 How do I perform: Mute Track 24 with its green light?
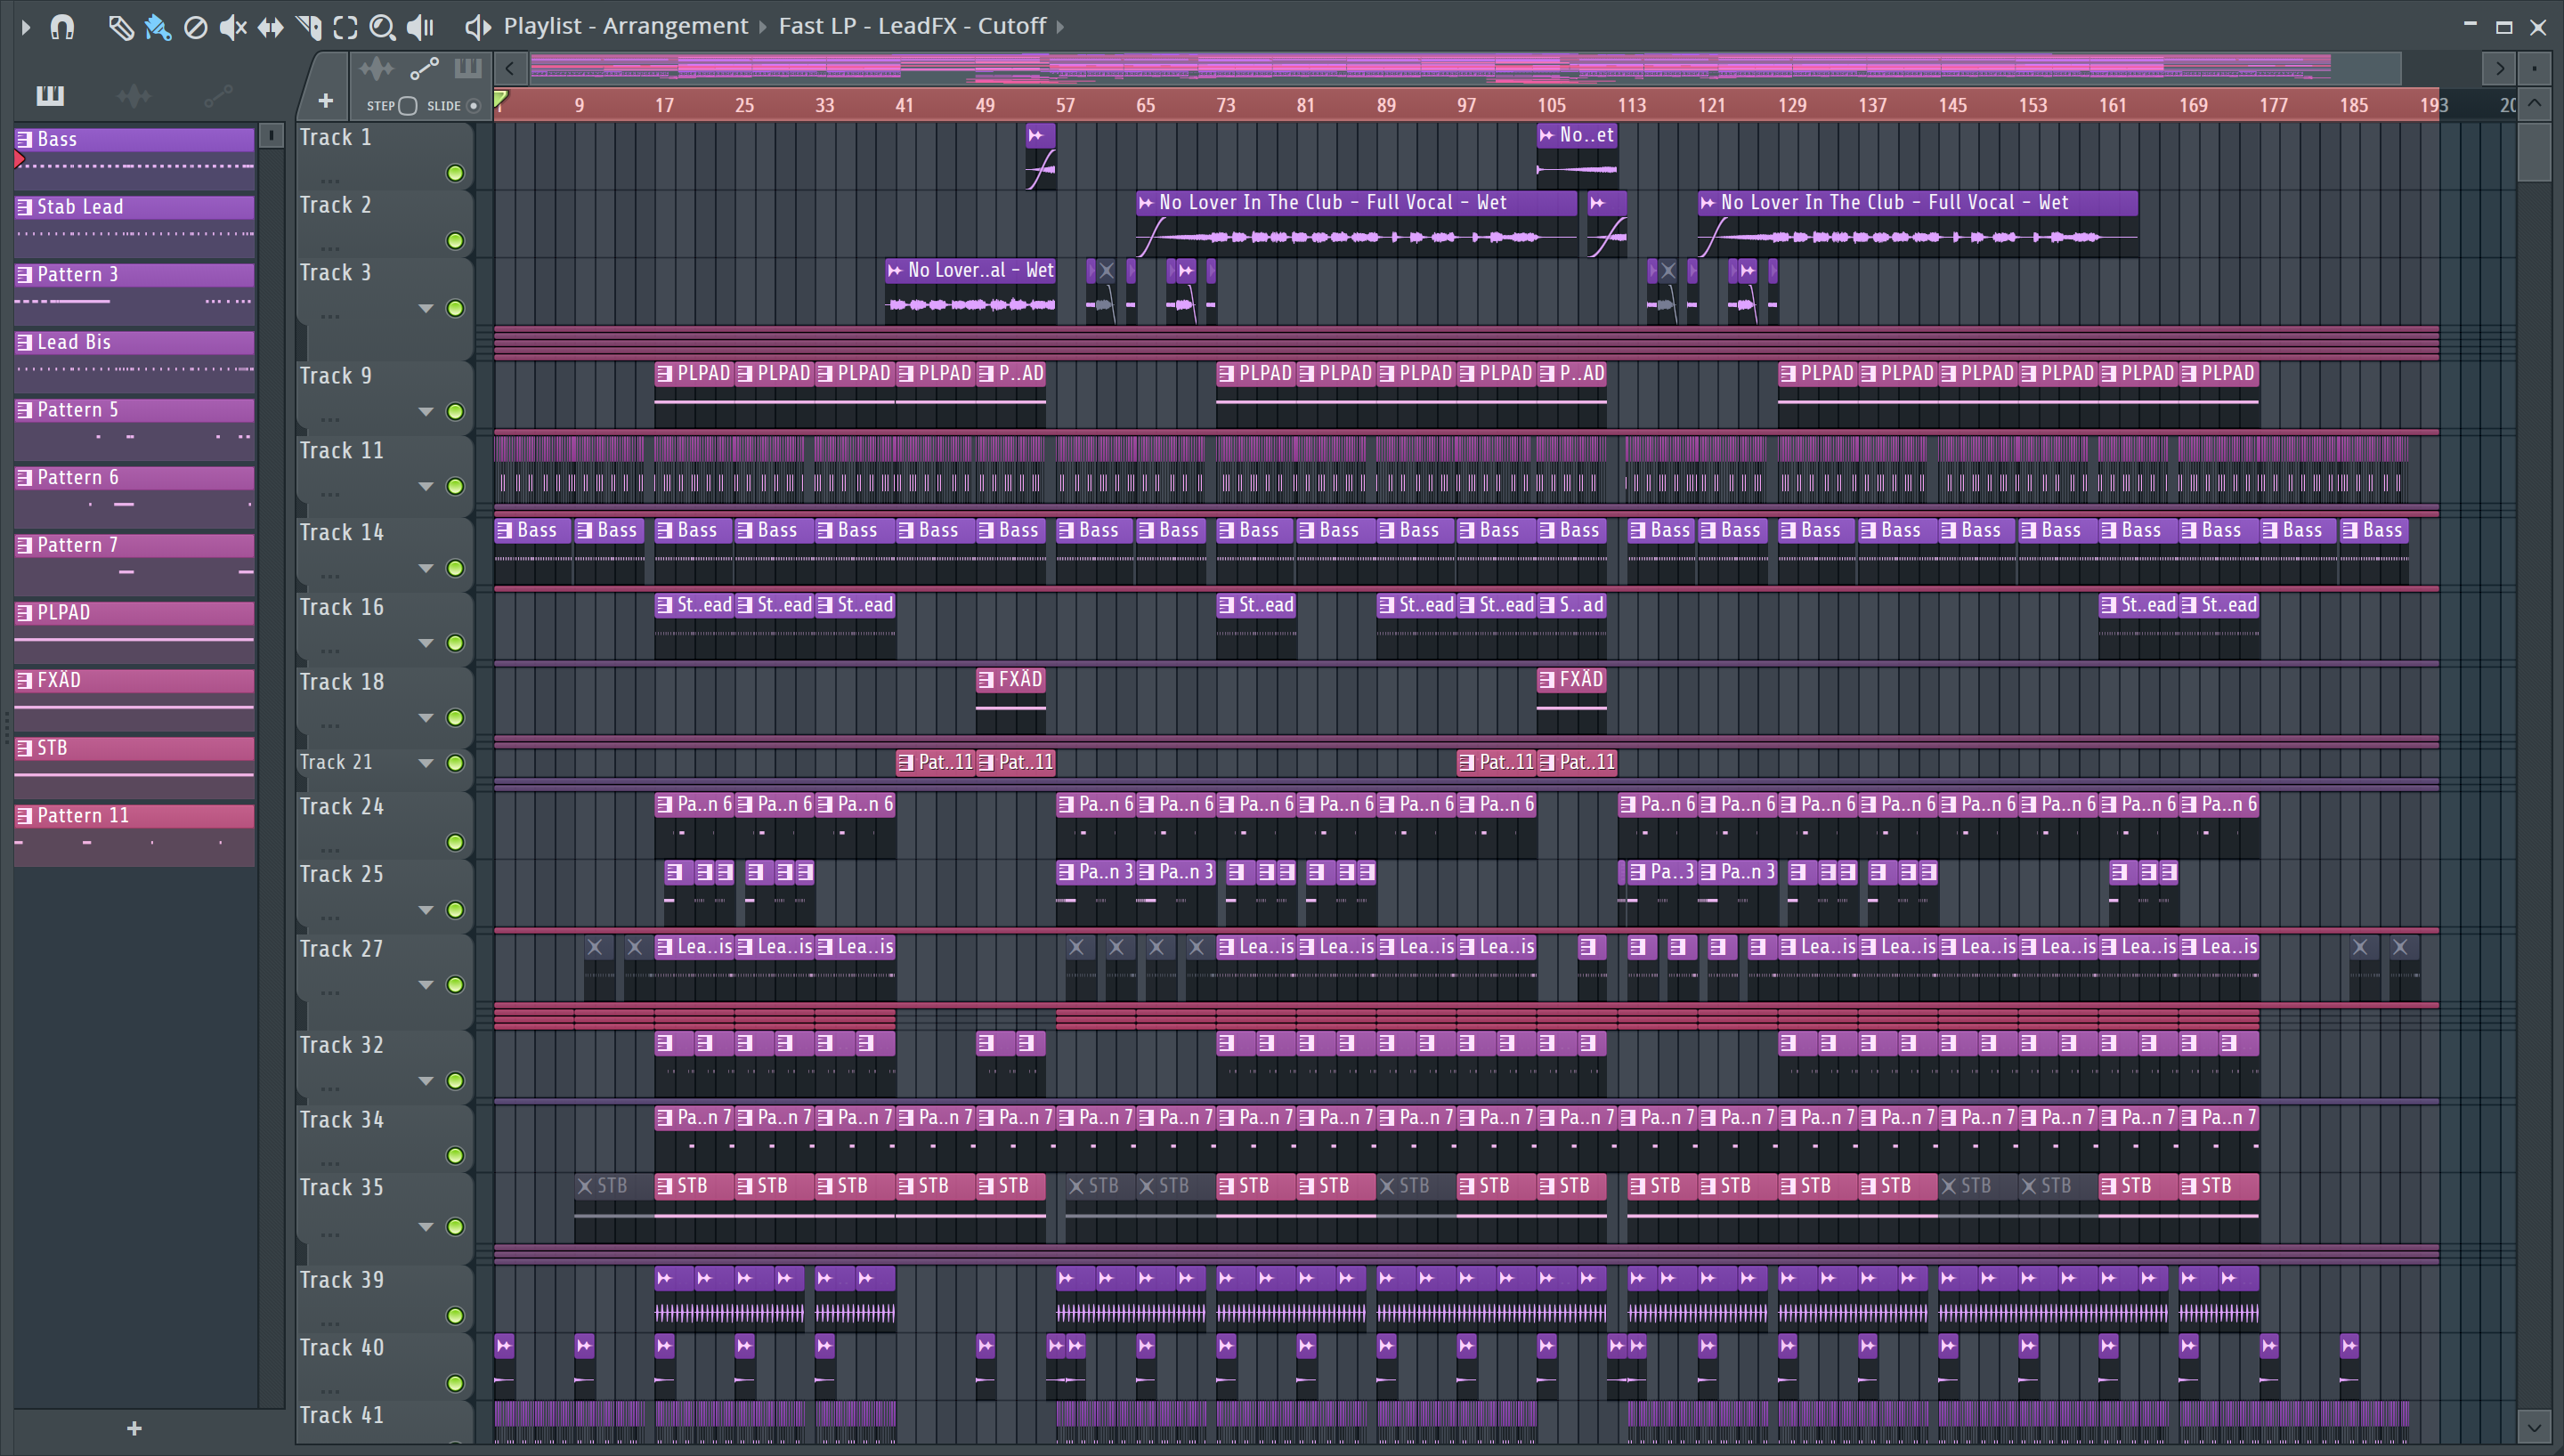tap(455, 842)
